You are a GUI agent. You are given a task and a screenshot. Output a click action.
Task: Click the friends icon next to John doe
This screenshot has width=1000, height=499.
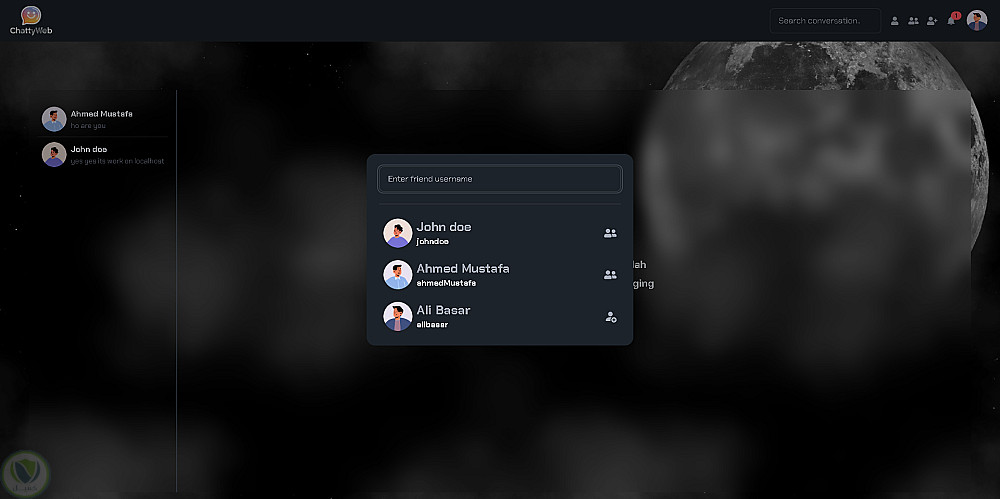point(610,234)
